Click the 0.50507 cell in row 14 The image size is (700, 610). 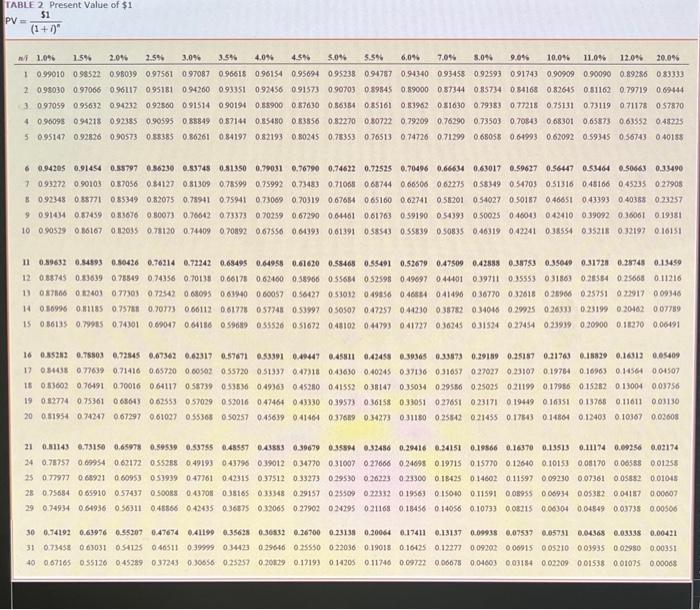[x=342, y=309]
